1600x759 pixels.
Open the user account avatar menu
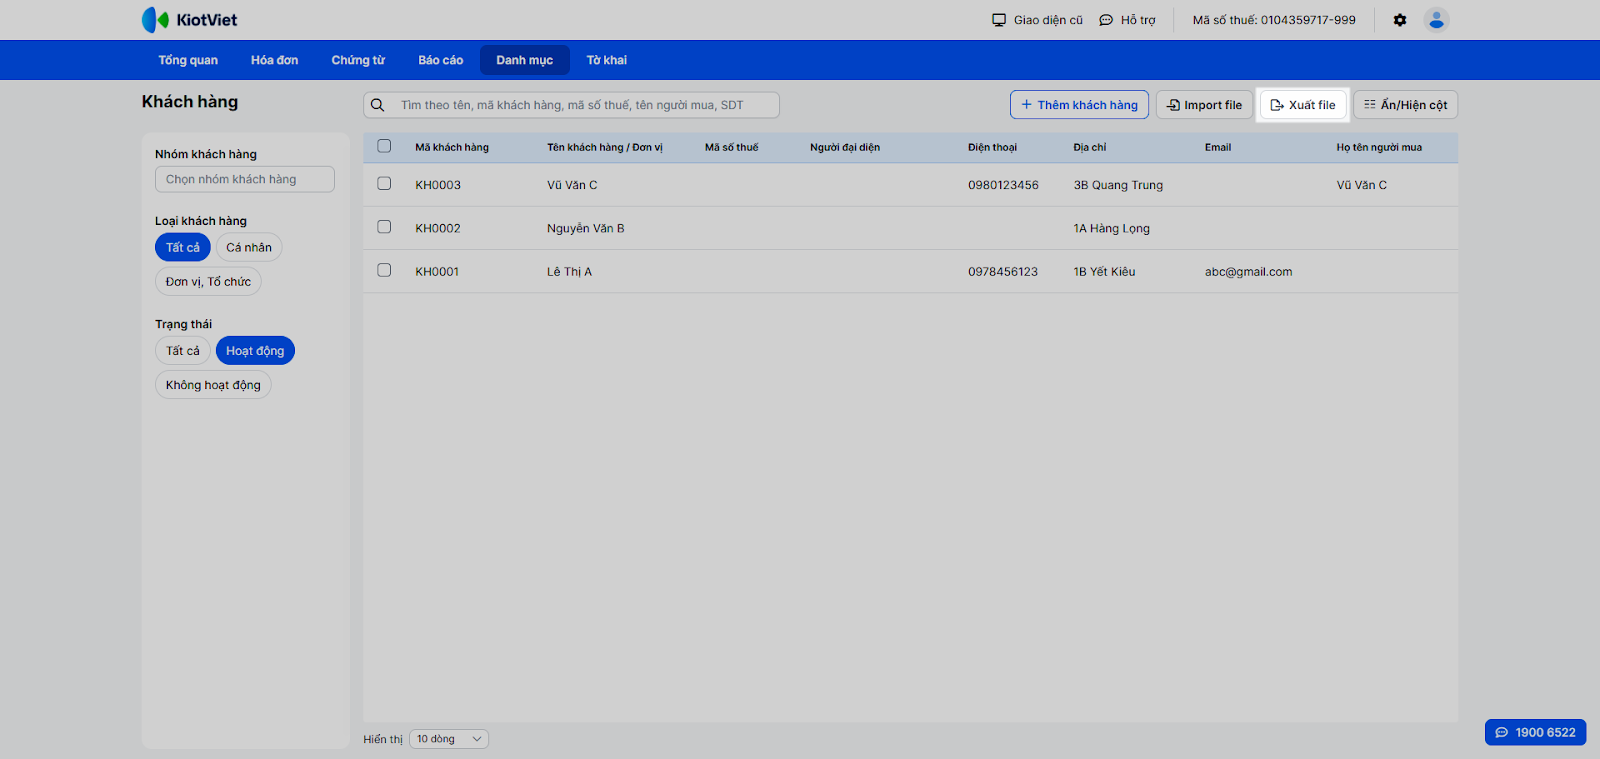(1436, 20)
